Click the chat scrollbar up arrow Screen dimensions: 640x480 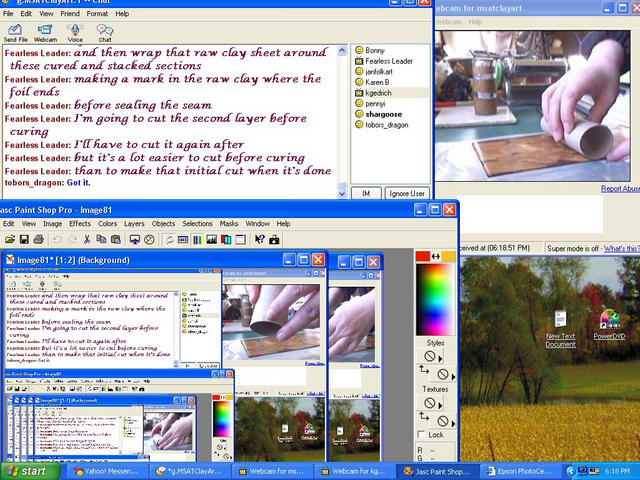pos(342,50)
